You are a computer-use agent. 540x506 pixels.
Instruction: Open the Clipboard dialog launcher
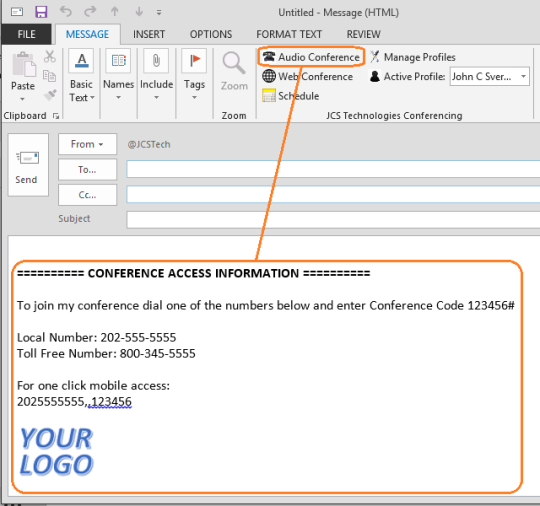coord(56,116)
